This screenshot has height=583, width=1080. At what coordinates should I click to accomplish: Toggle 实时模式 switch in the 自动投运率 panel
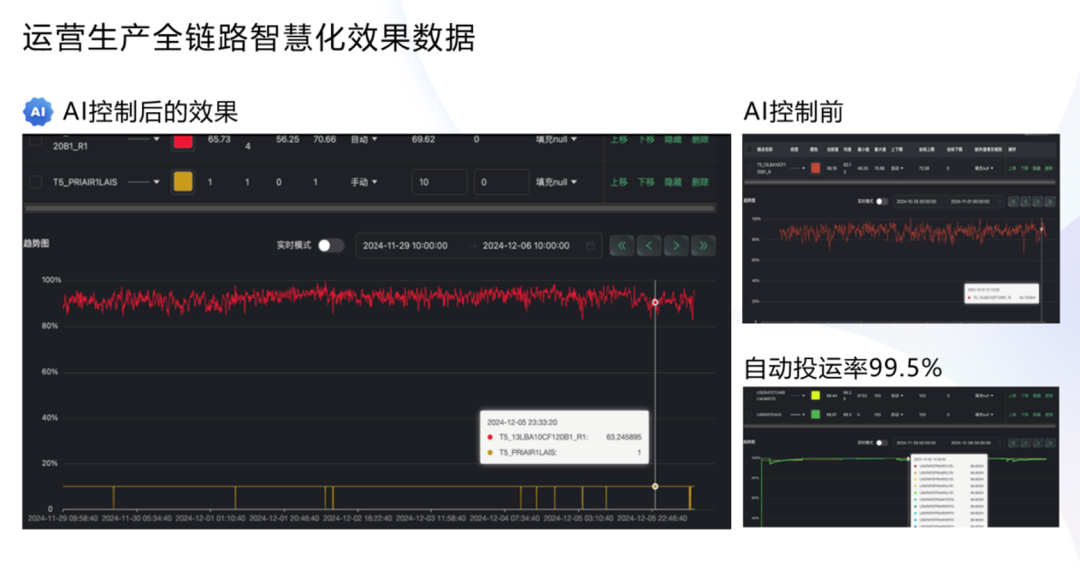pos(882,443)
